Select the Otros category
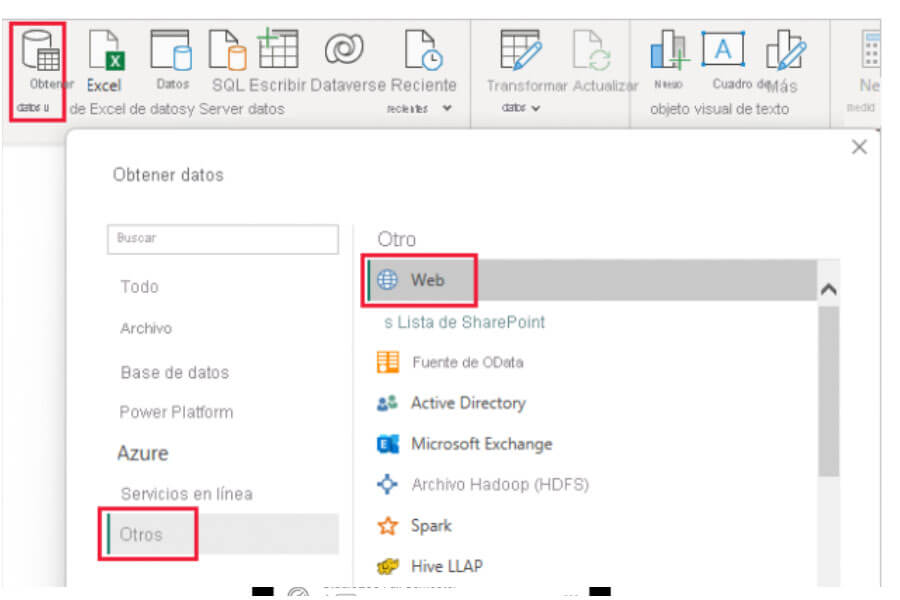This screenshot has width=900, height=600. [x=223, y=534]
